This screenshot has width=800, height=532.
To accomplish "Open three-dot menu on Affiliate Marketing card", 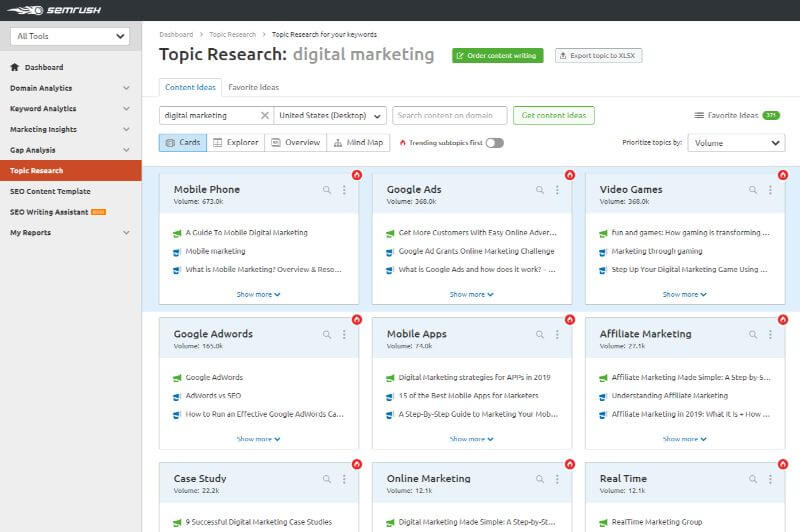I will (770, 335).
